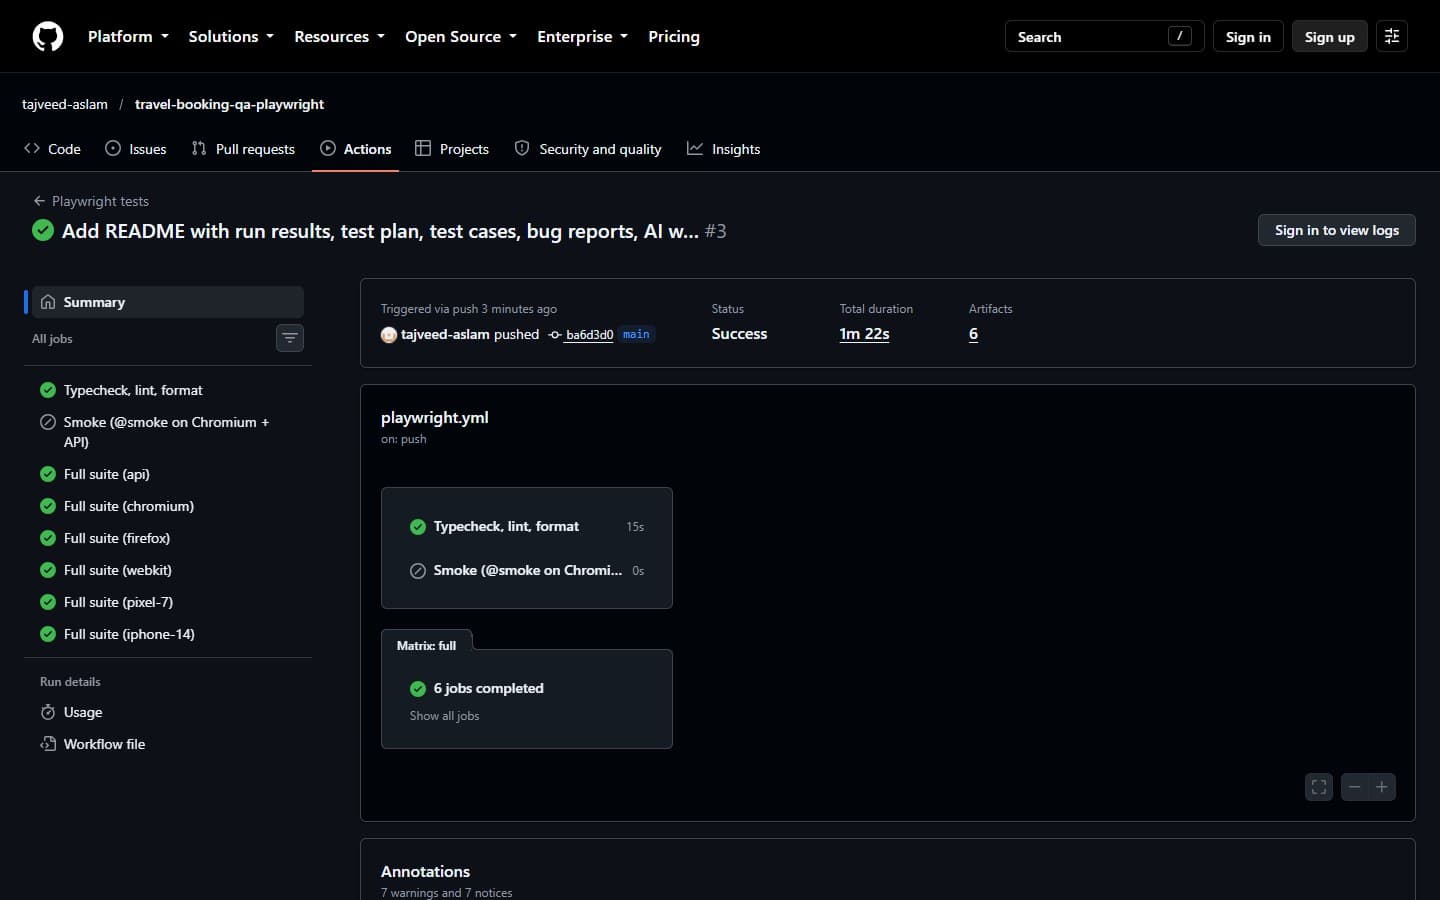The image size is (1440, 900).
Task: Expand the Solutions dropdown menu
Action: pos(231,36)
